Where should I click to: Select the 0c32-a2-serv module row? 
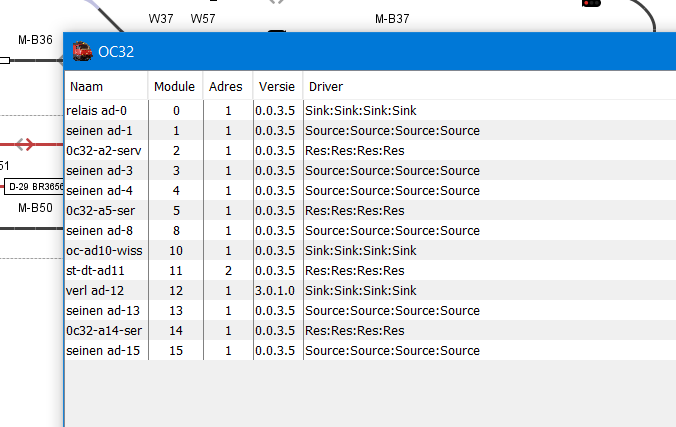[x=107, y=151]
